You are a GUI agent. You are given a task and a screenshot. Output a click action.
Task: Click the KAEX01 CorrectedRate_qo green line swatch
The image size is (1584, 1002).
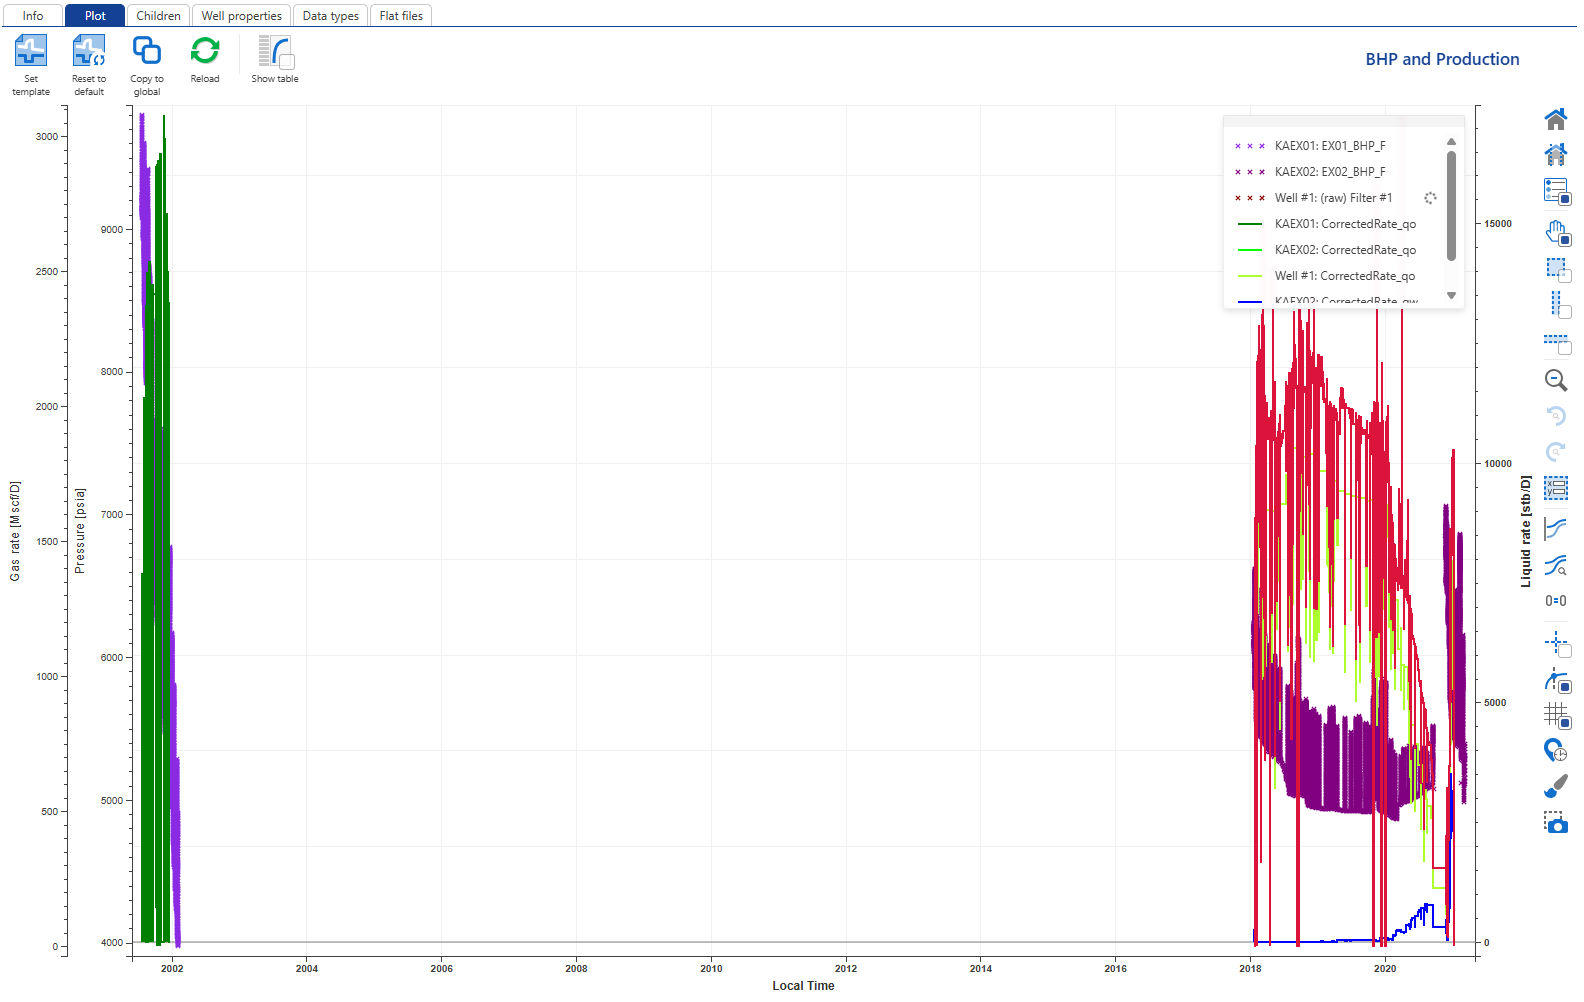(x=1250, y=224)
